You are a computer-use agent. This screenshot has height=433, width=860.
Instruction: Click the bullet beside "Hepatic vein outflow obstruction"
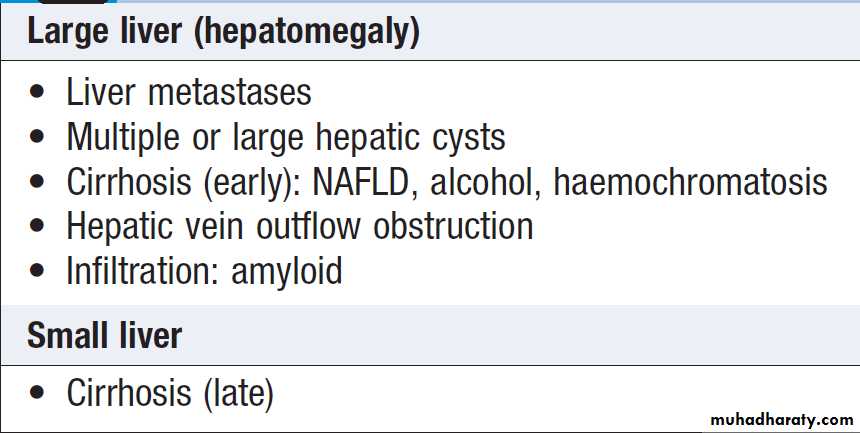38,227
